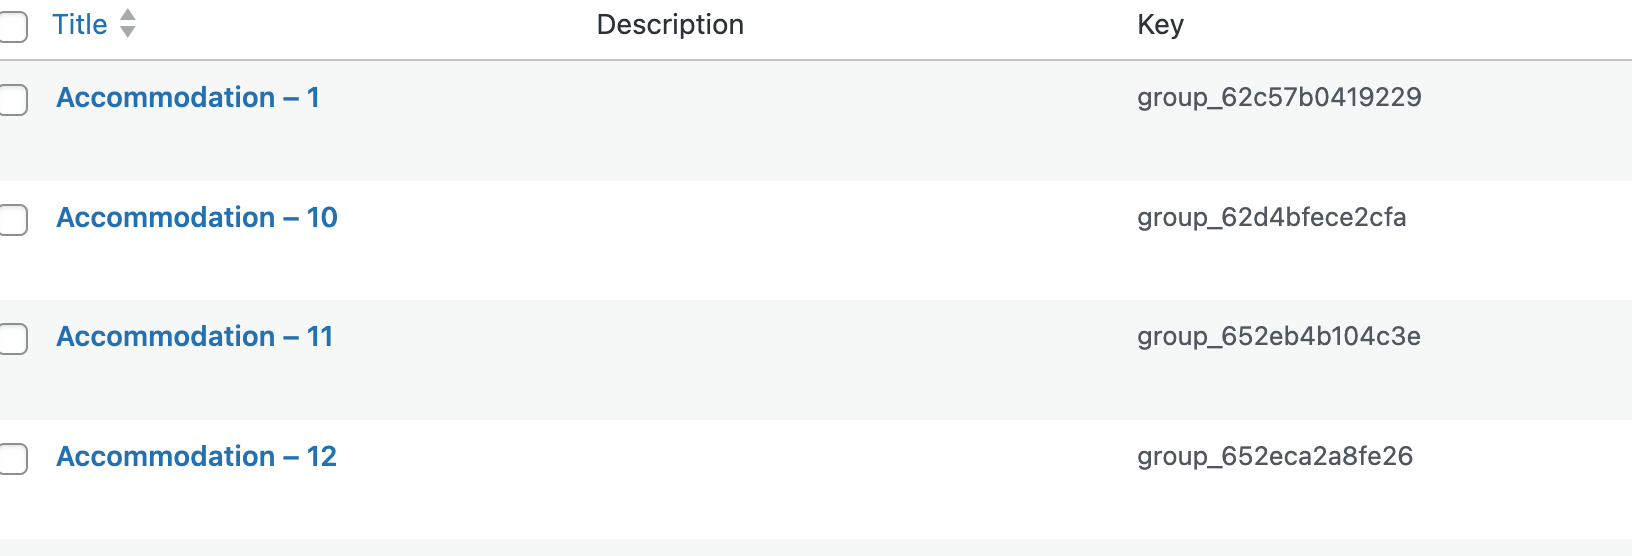This screenshot has width=1632, height=556.
Task: Open Accommodation – 12 title link
Action: (196, 456)
